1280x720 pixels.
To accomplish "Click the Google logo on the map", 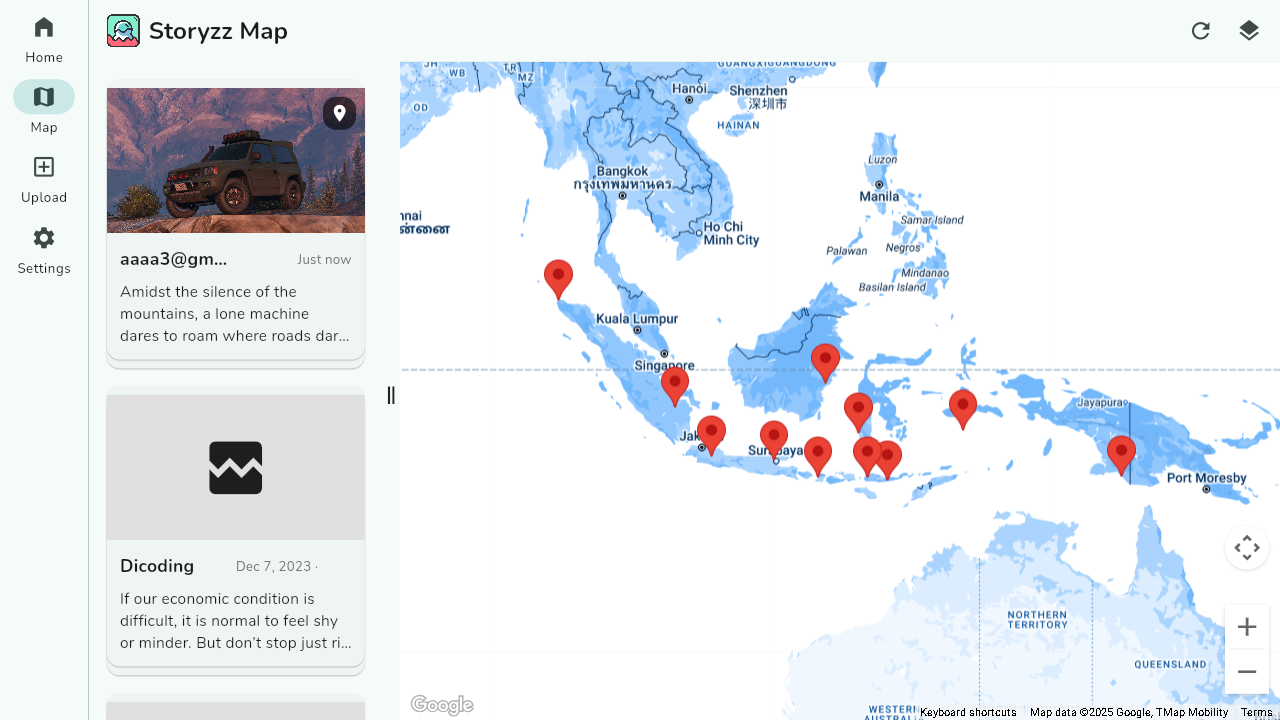I will [x=442, y=704].
